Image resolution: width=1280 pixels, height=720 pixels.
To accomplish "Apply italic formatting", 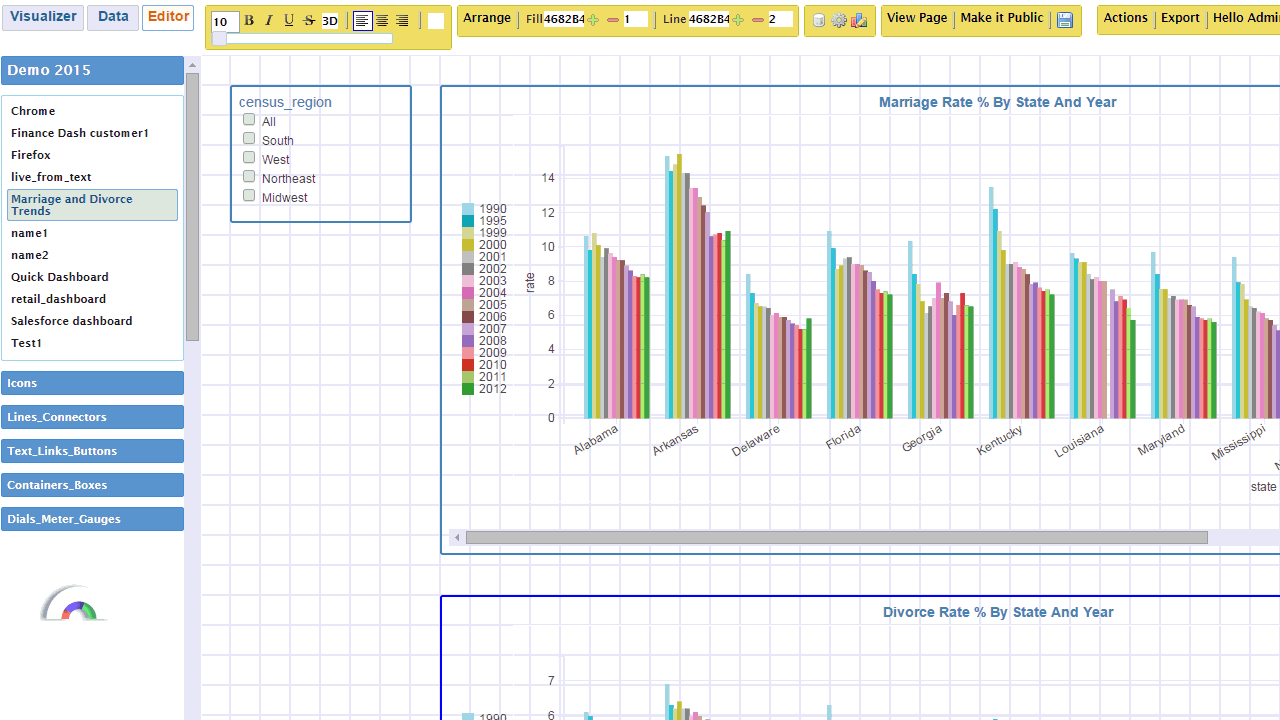I will (x=268, y=20).
